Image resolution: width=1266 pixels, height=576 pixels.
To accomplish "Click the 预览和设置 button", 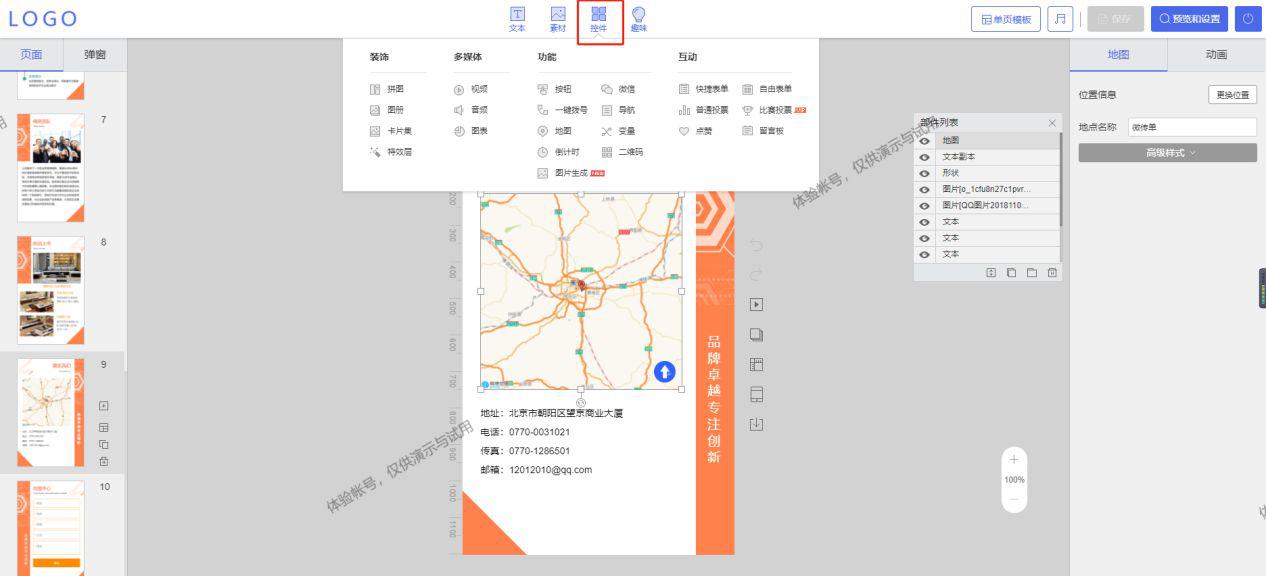I will [1189, 19].
